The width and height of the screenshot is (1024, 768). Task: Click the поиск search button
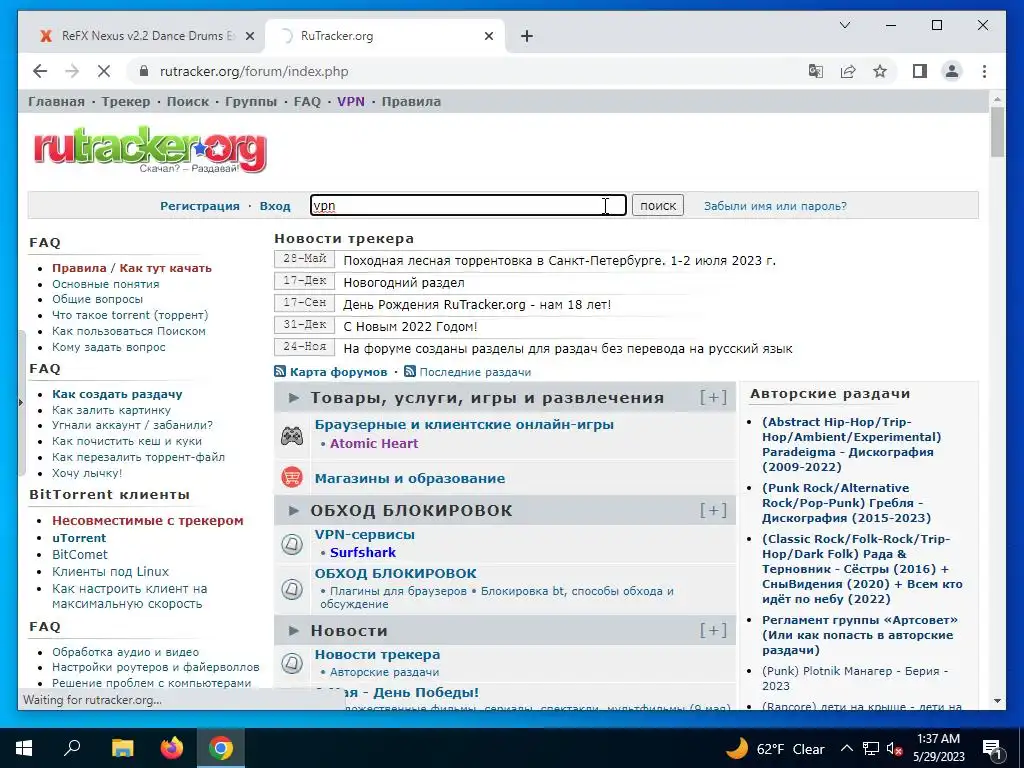point(658,205)
